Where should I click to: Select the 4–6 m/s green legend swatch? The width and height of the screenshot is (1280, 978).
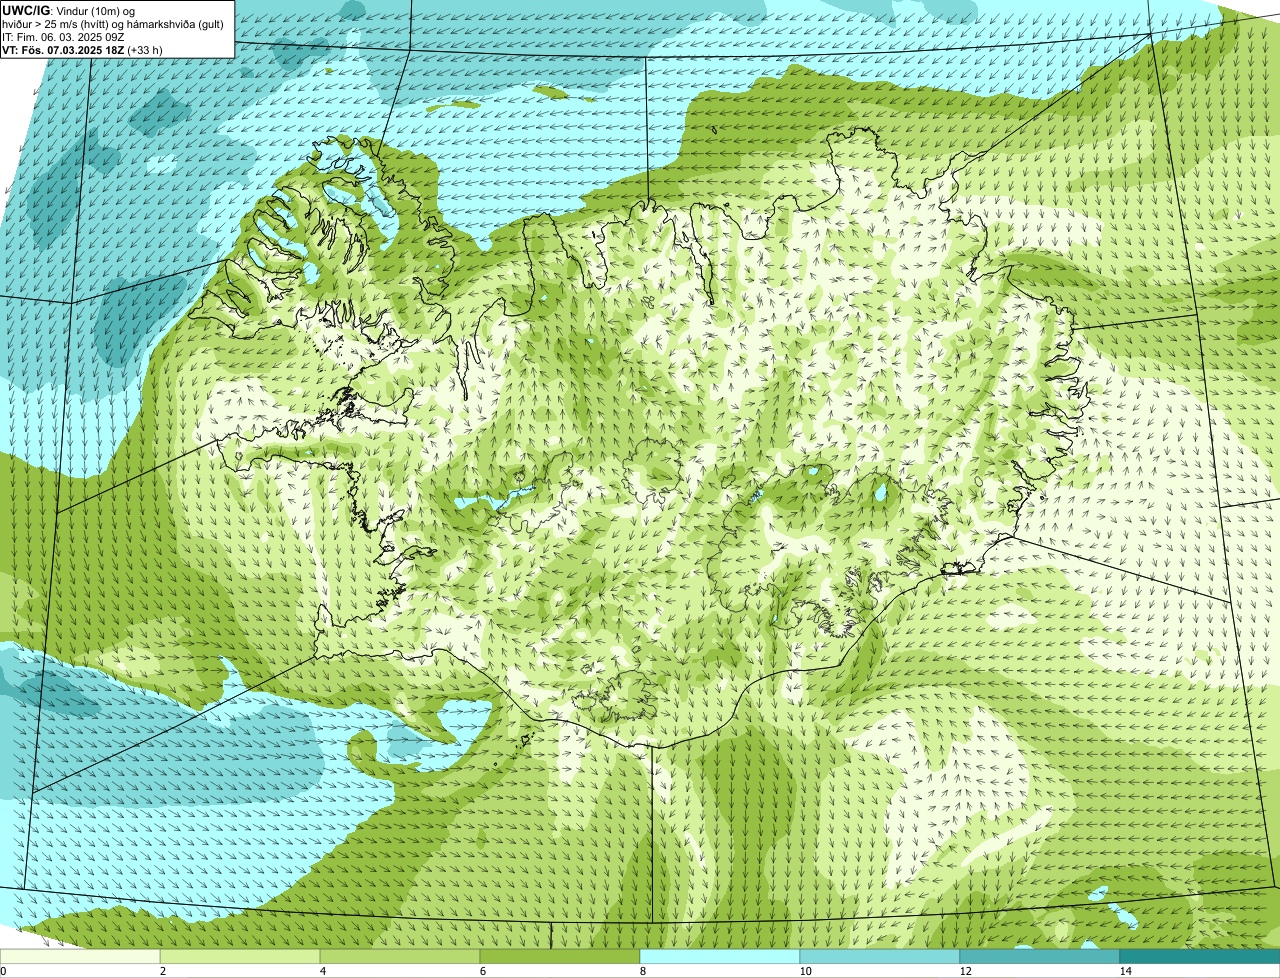400,956
